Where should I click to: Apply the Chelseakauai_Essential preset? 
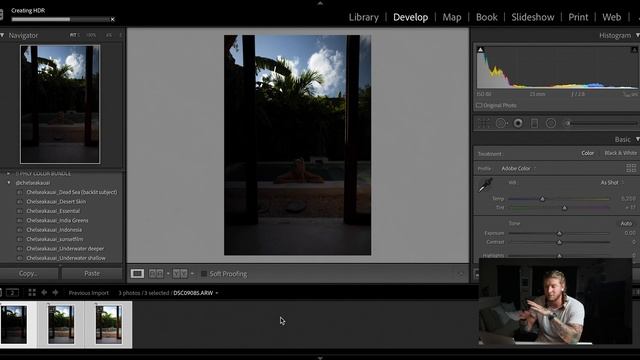pos(53,211)
